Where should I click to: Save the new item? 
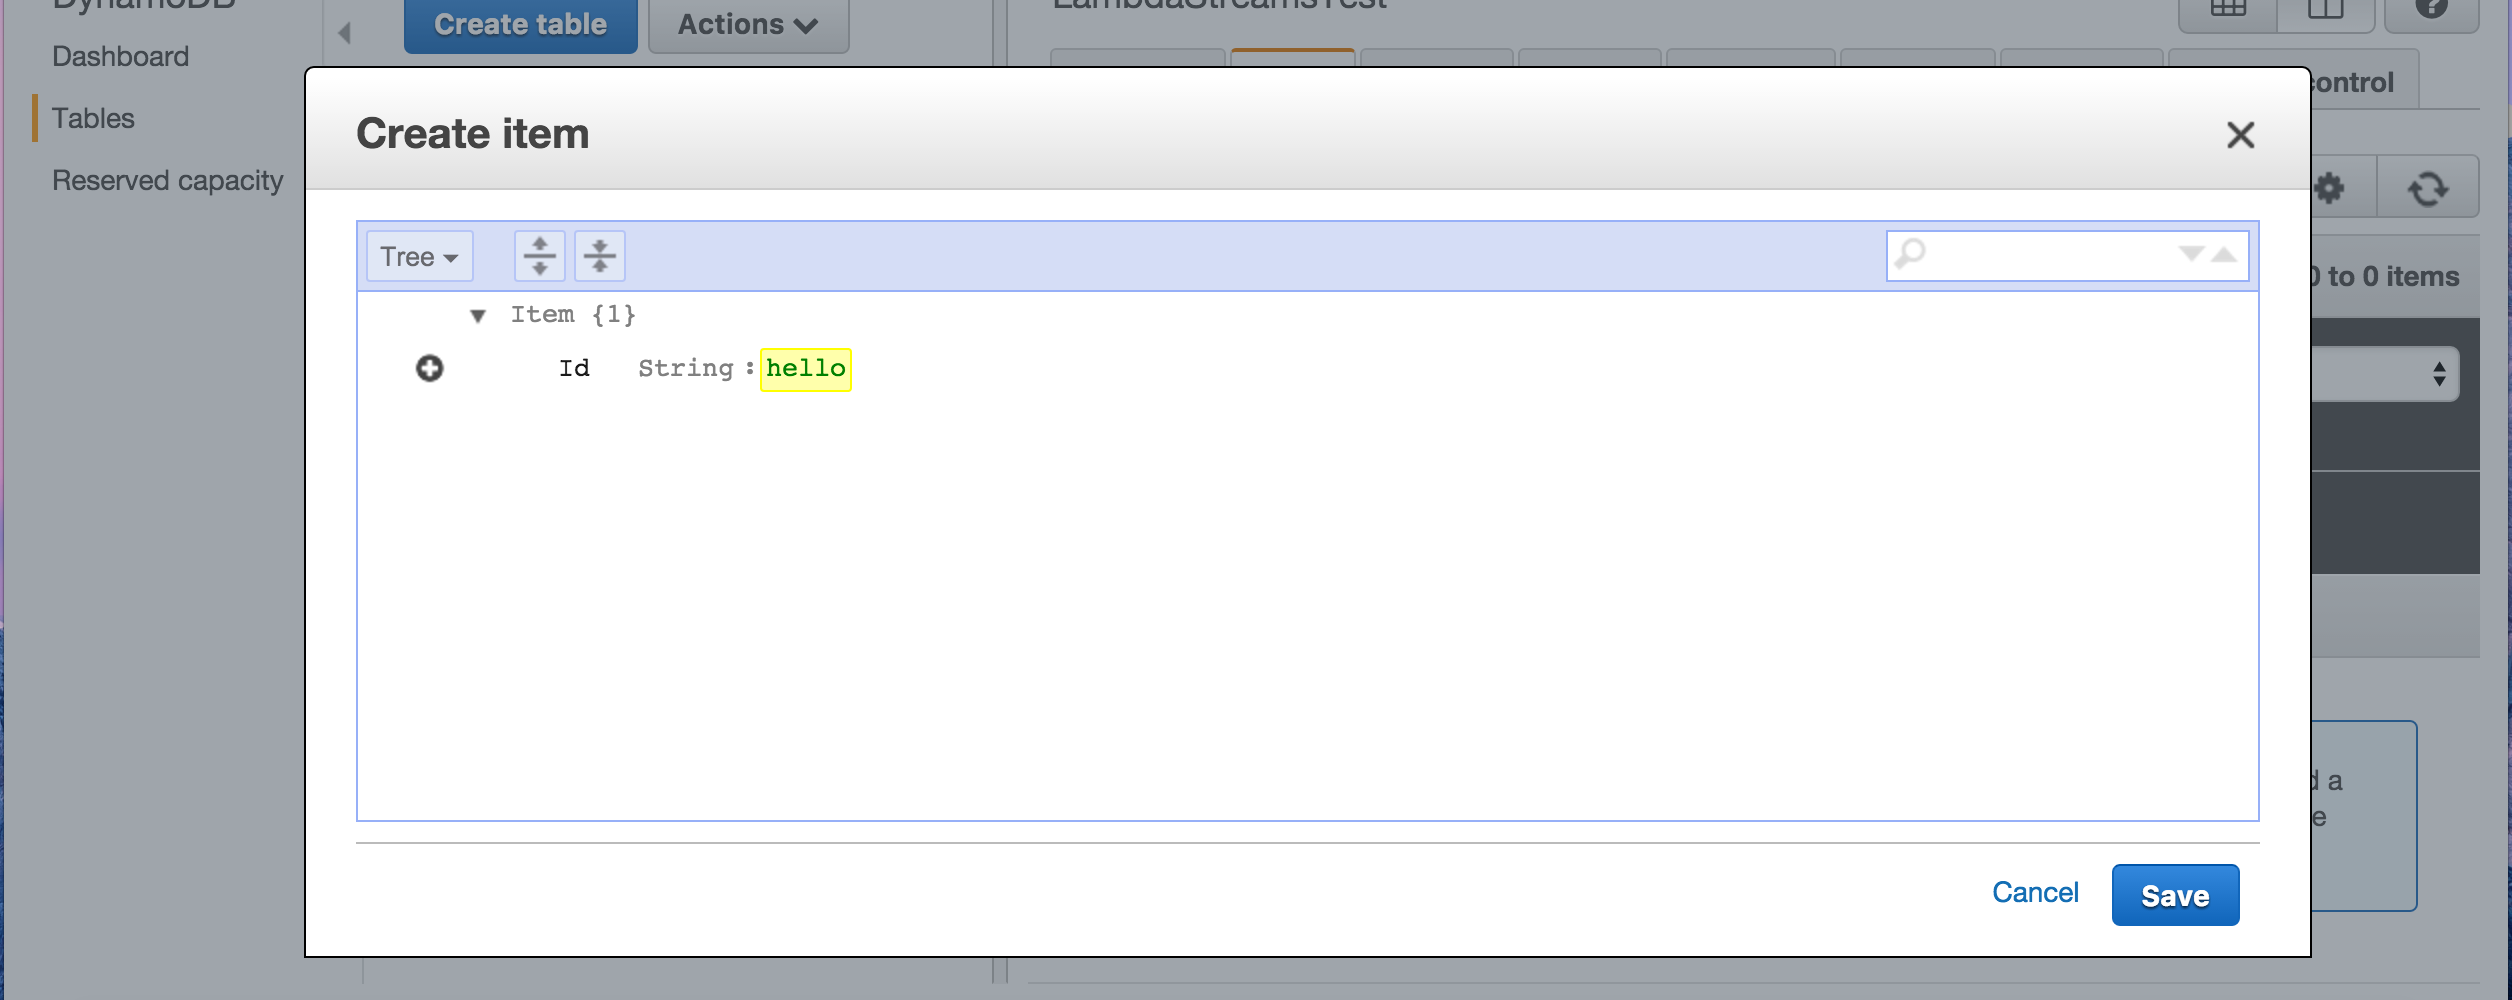(x=2175, y=894)
